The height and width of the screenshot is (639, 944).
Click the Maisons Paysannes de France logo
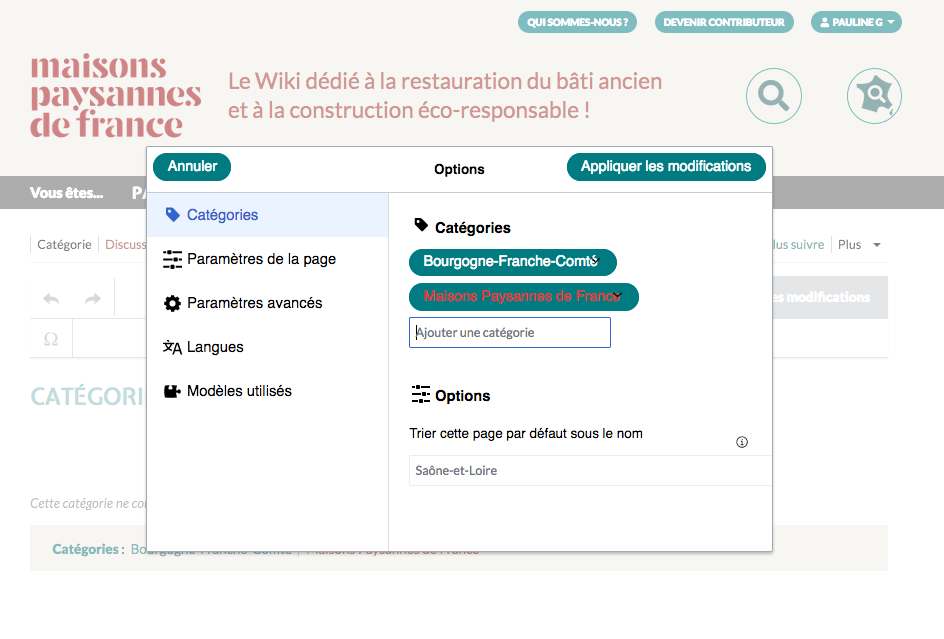tap(115, 96)
